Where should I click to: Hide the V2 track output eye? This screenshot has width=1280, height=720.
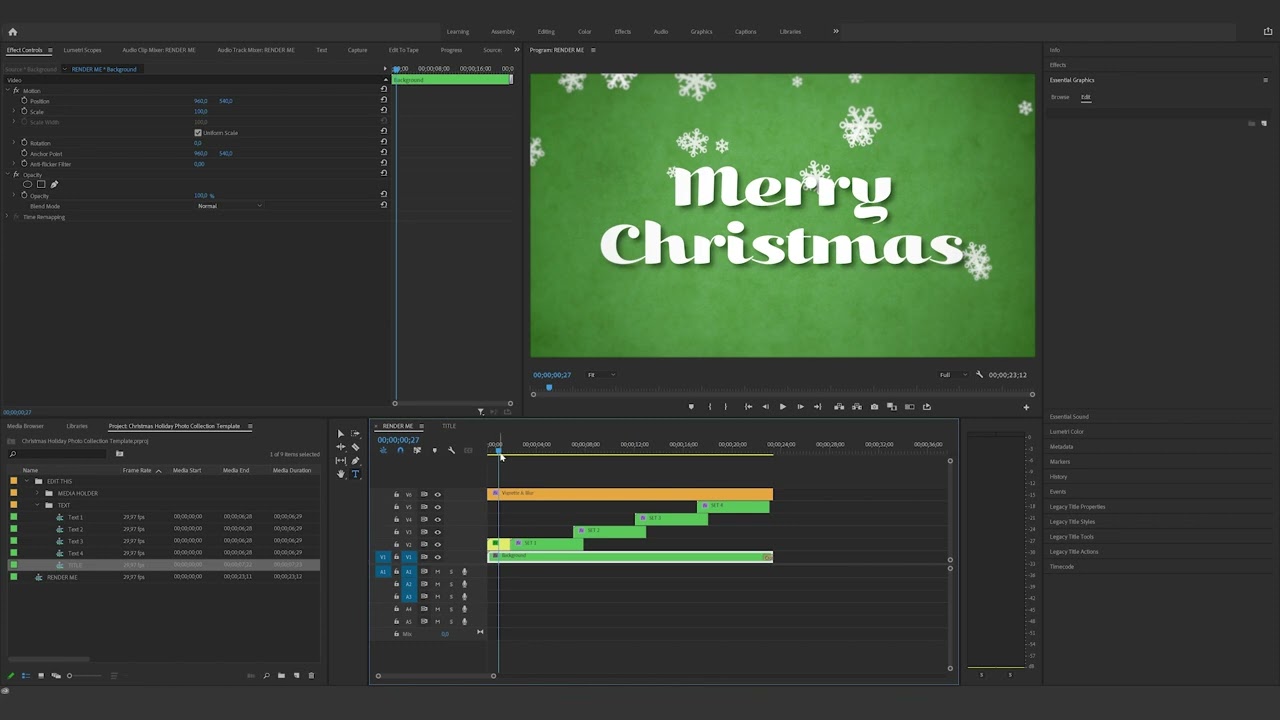[437, 545]
